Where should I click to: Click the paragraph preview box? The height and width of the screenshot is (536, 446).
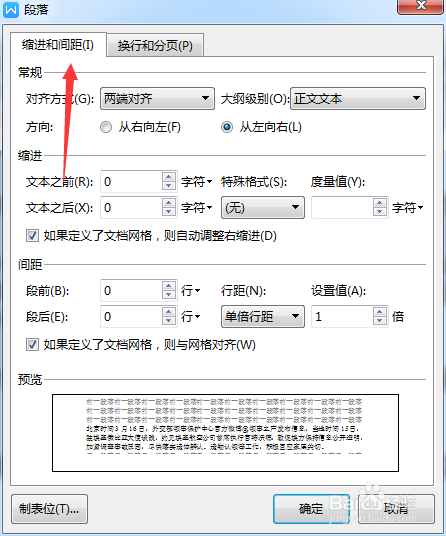tap(225, 433)
